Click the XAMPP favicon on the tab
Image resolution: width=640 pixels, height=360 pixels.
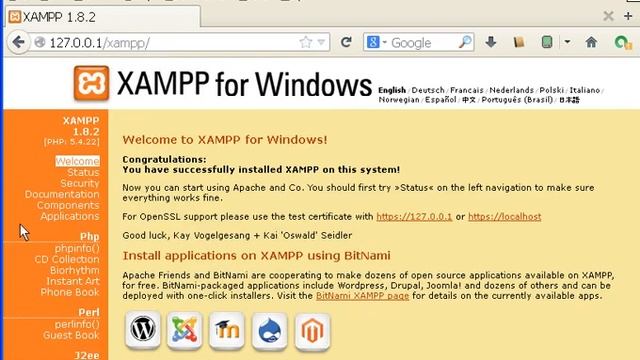pyautogui.click(x=15, y=17)
